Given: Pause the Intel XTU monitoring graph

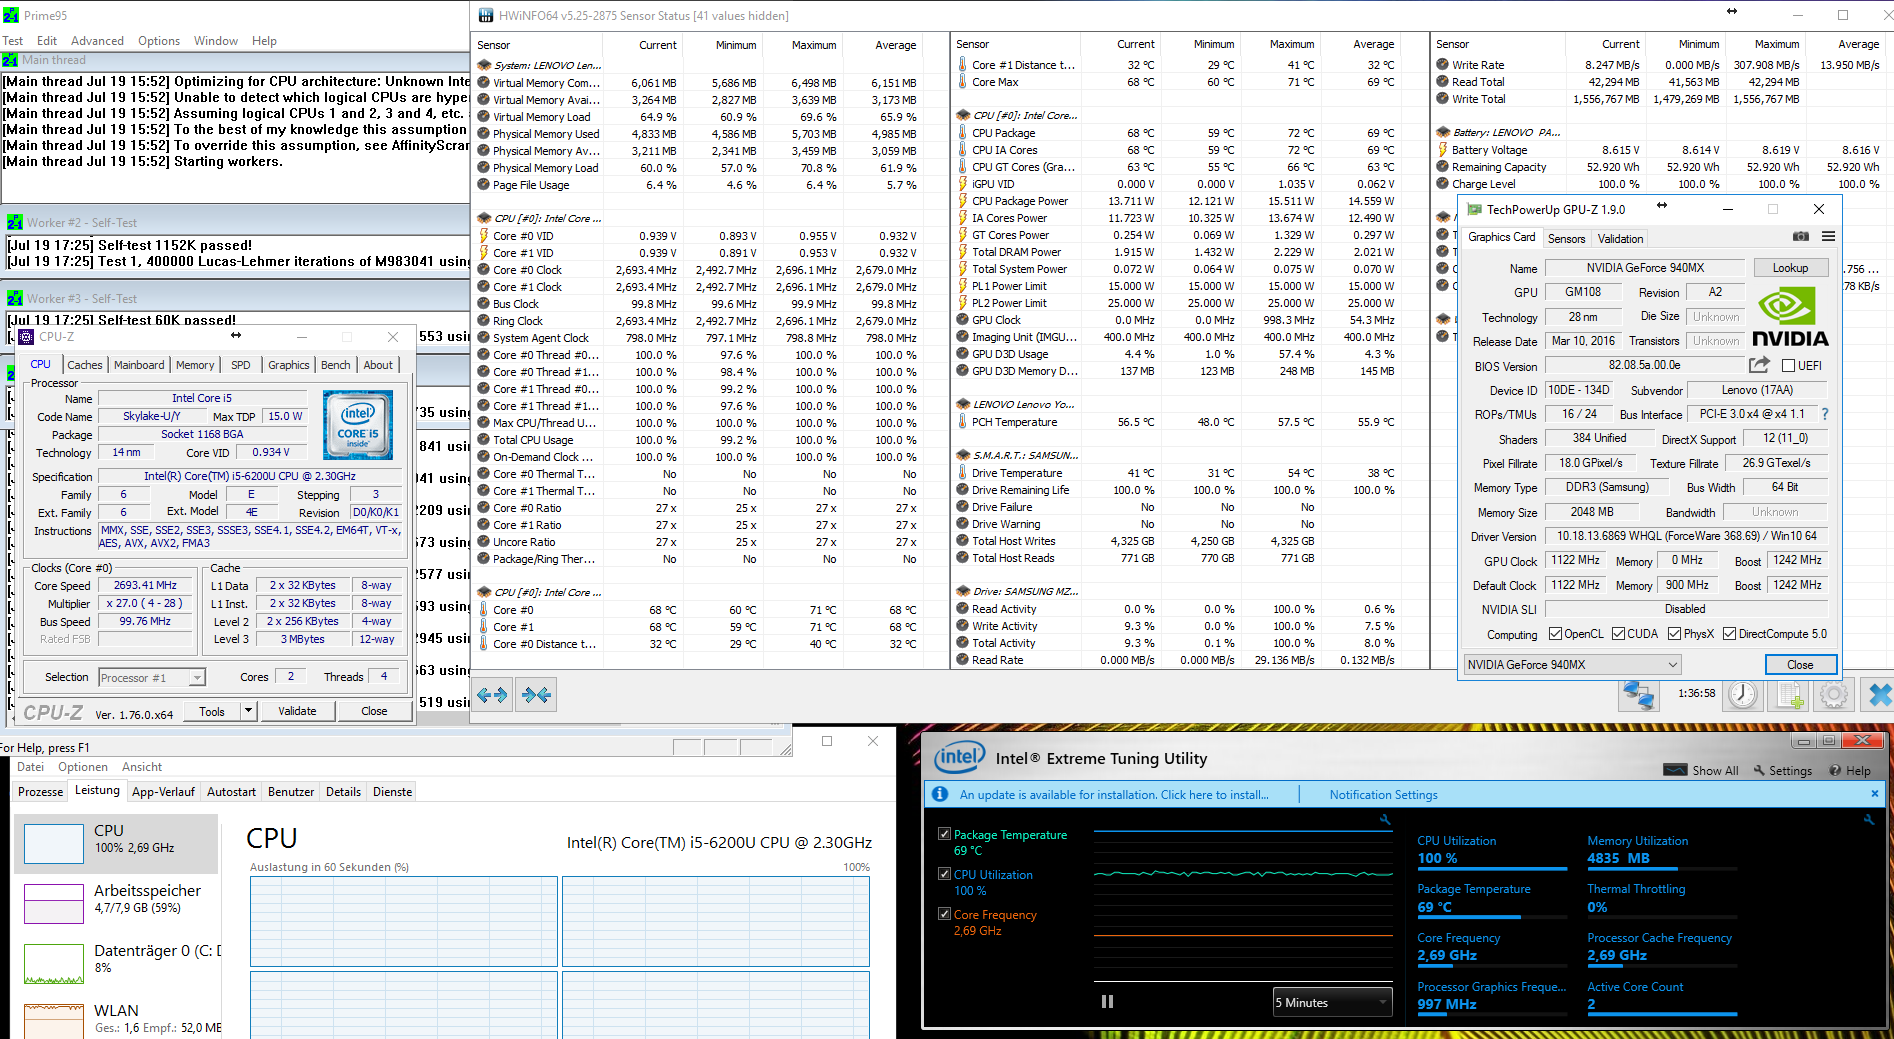Looking at the screenshot, I should (x=1107, y=1001).
